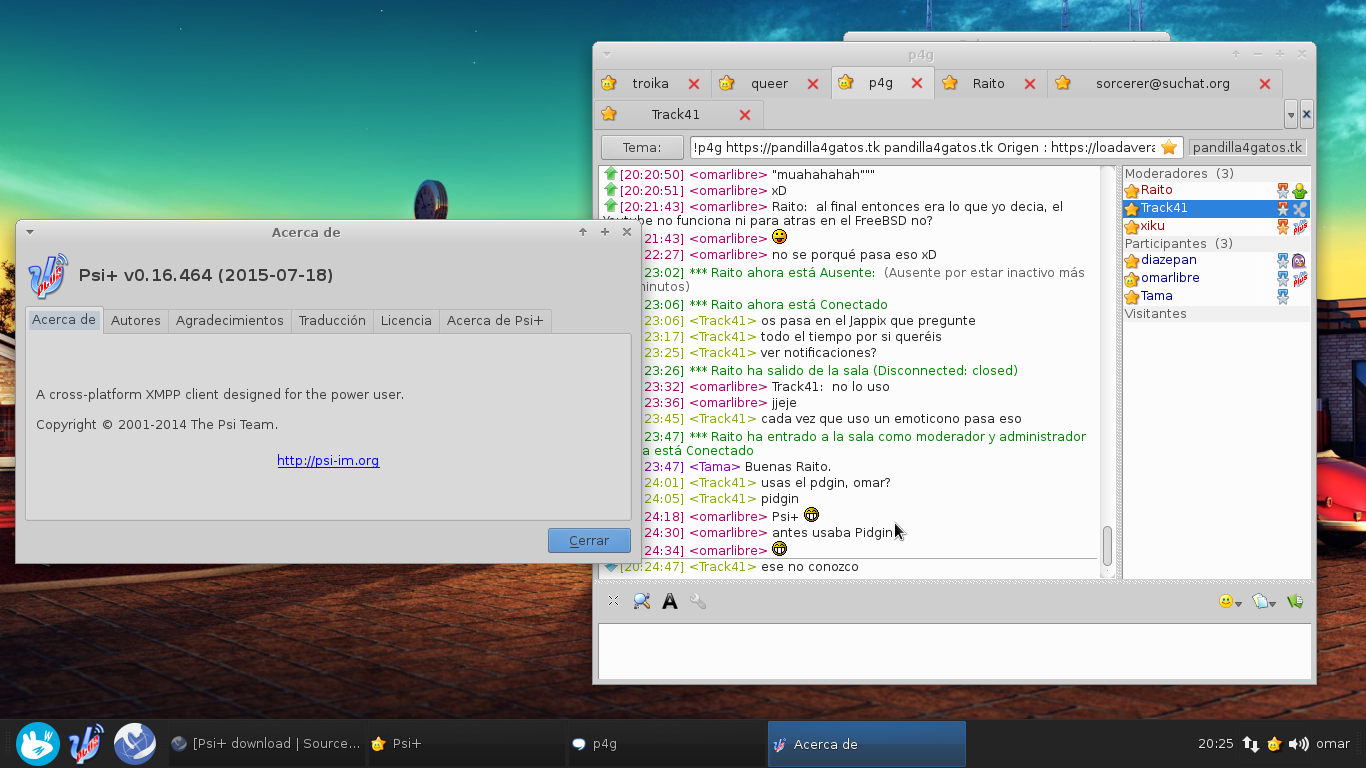Viewport: 1366px width, 768px height.
Task: Open the Licencia tab
Action: point(406,320)
